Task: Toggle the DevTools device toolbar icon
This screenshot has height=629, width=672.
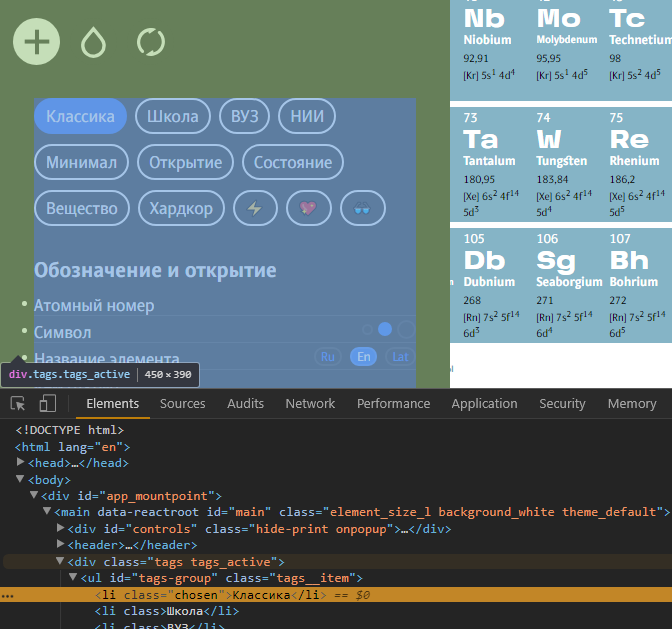Action: pyautogui.click(x=47, y=404)
